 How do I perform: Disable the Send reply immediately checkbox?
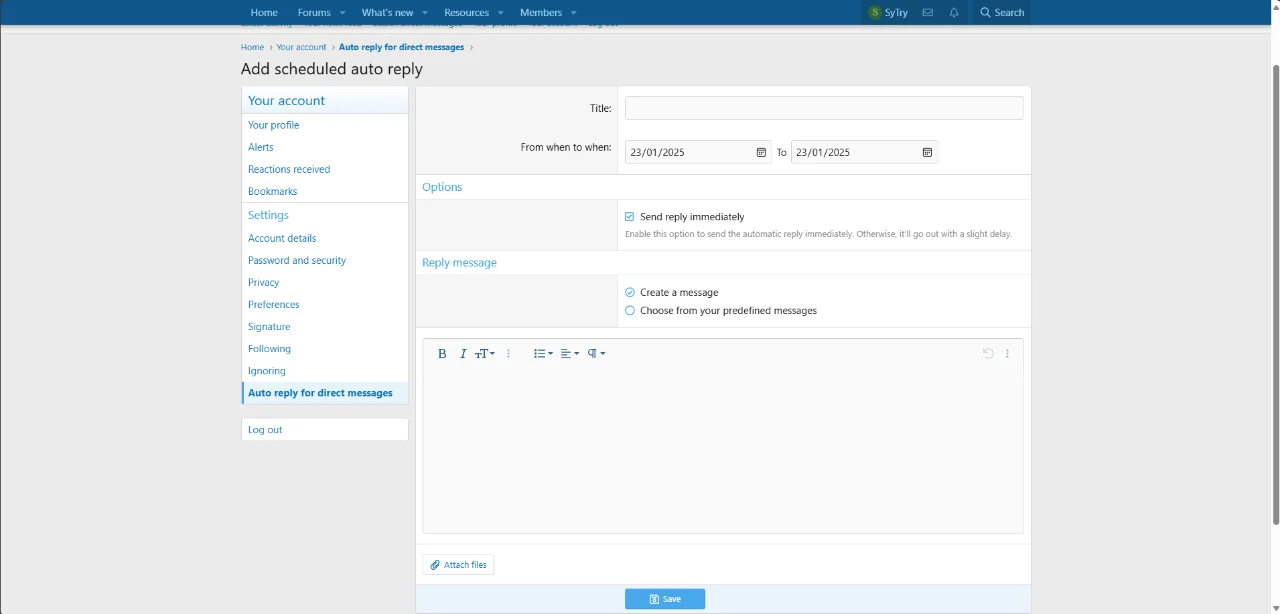[630, 217]
